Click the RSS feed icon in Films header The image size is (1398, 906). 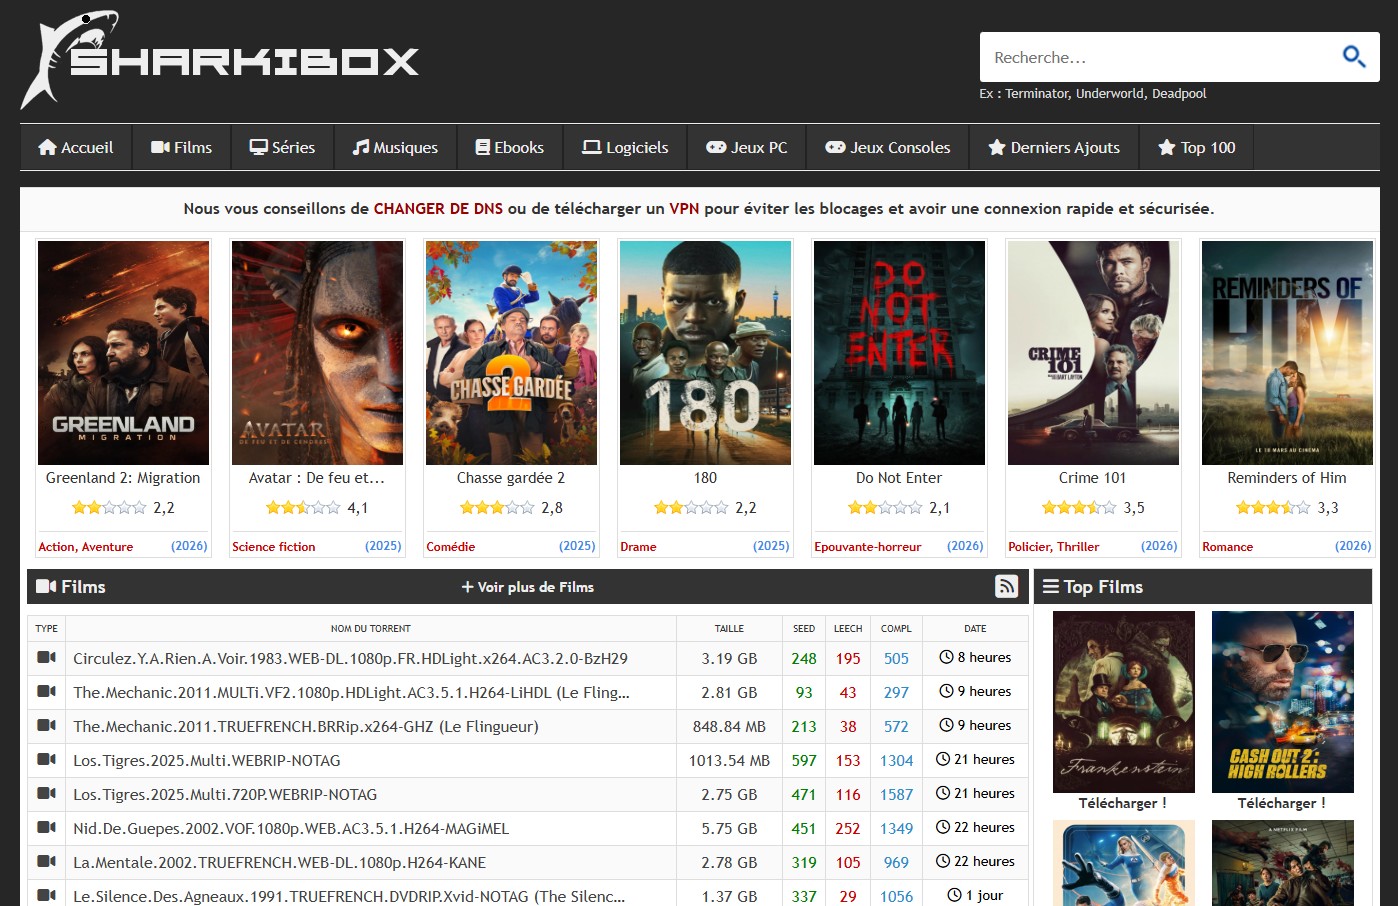coord(1007,587)
